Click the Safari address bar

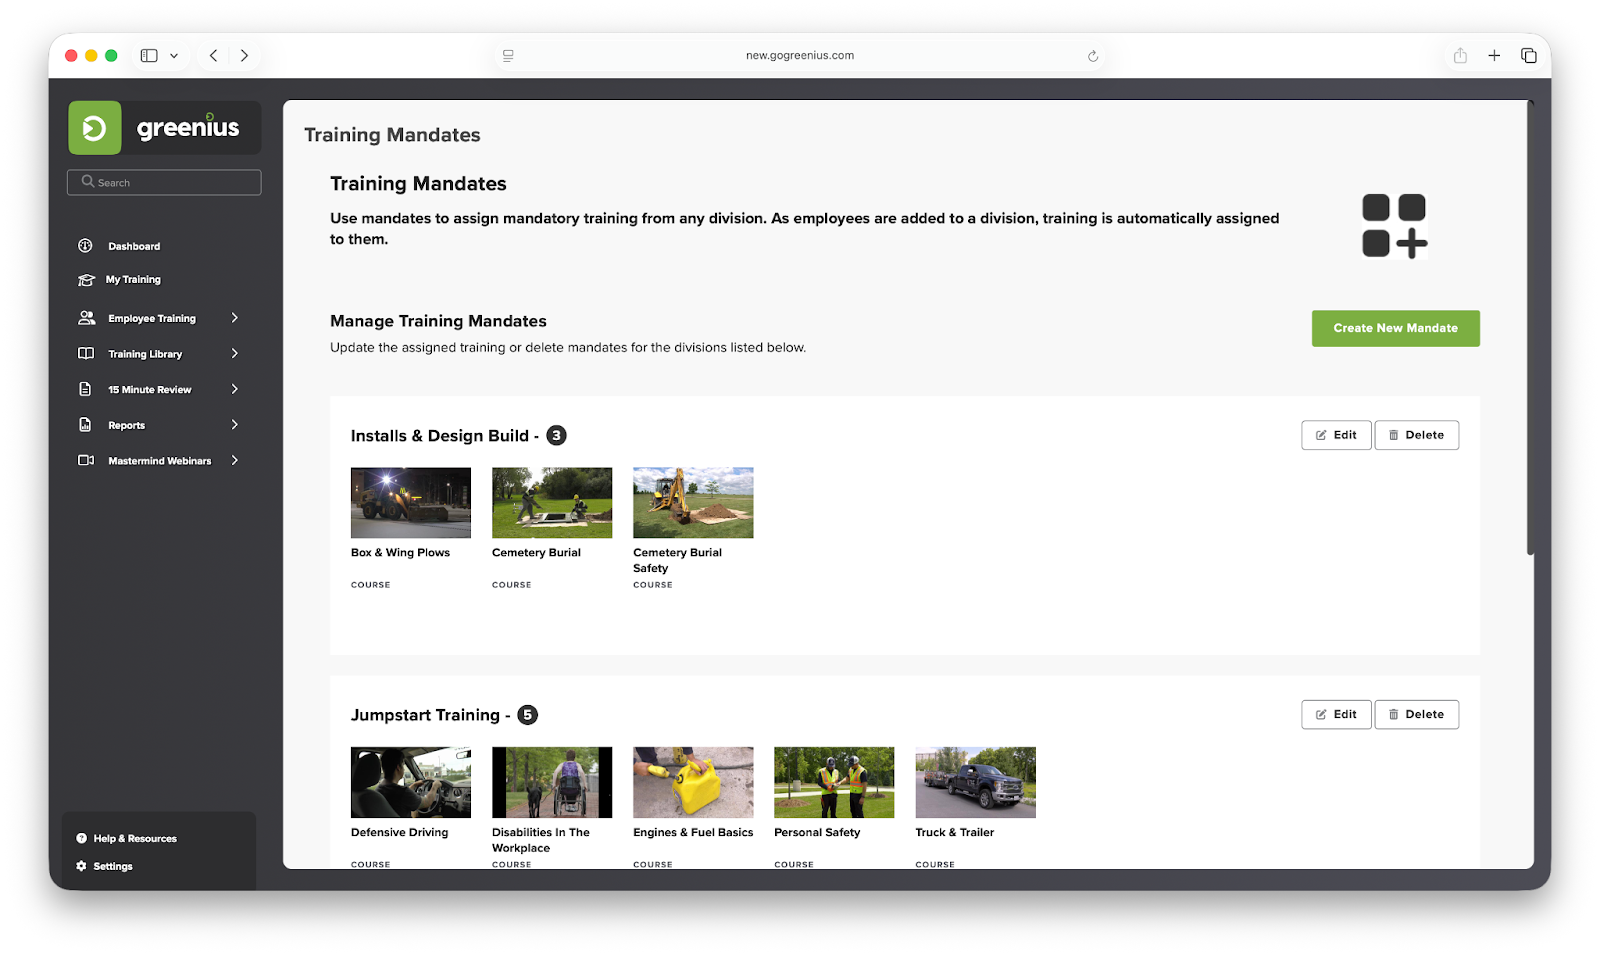tap(800, 56)
